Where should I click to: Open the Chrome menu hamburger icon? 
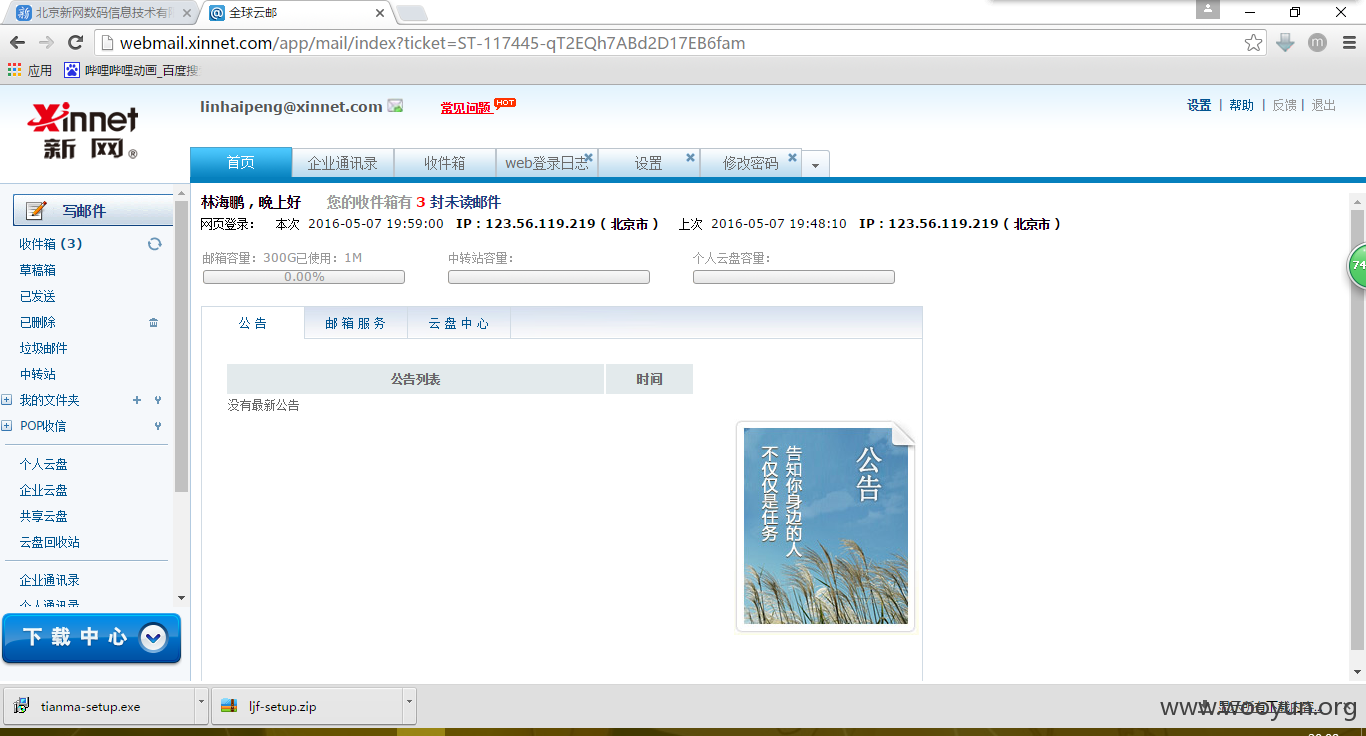[1348, 43]
